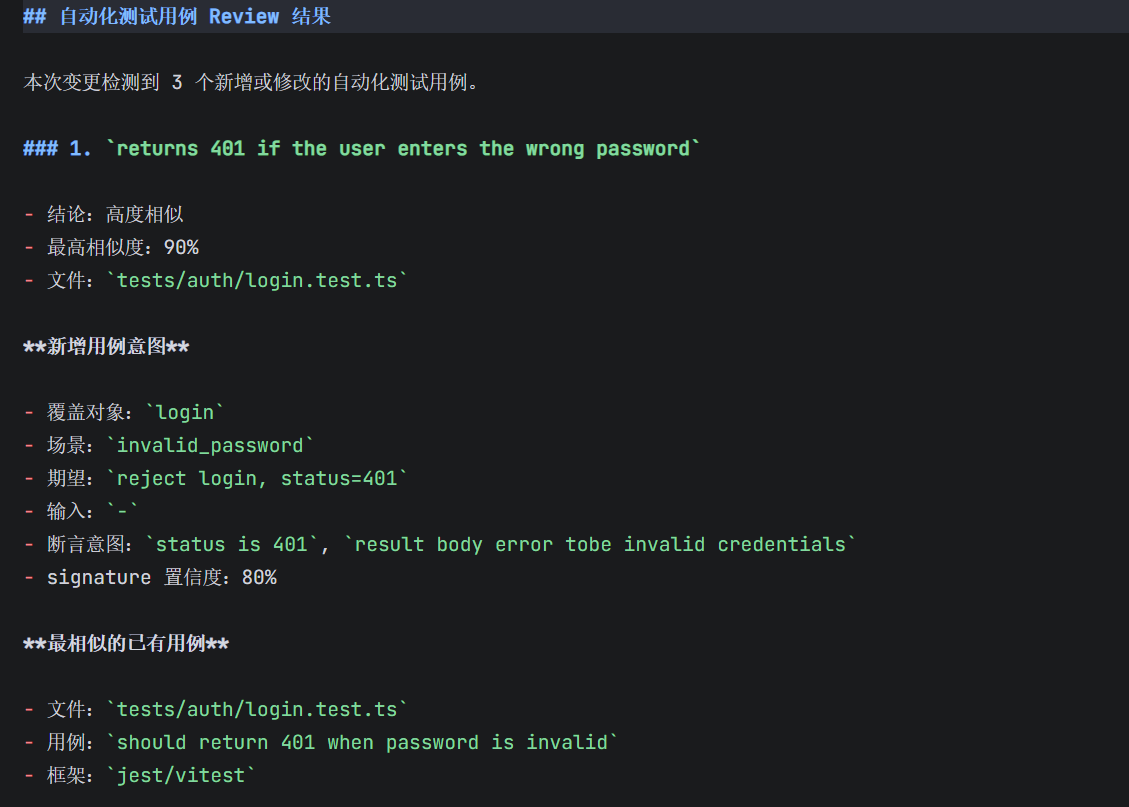This screenshot has height=807, width=1129.
Task: Click the 覆盖对象 login code span
Action: pyautogui.click(x=185, y=412)
